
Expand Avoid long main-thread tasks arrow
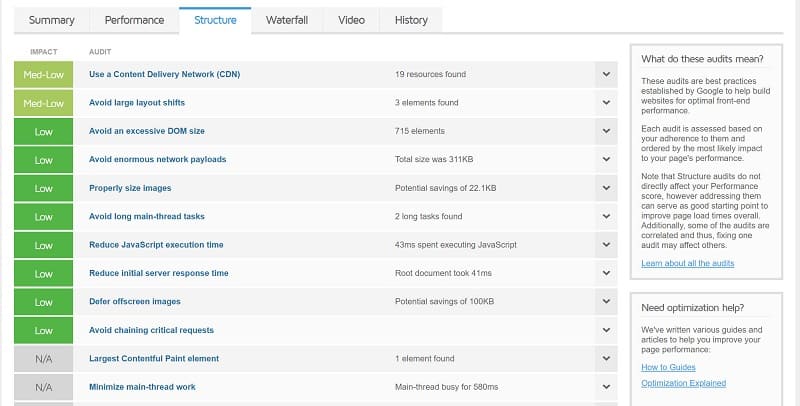point(605,216)
